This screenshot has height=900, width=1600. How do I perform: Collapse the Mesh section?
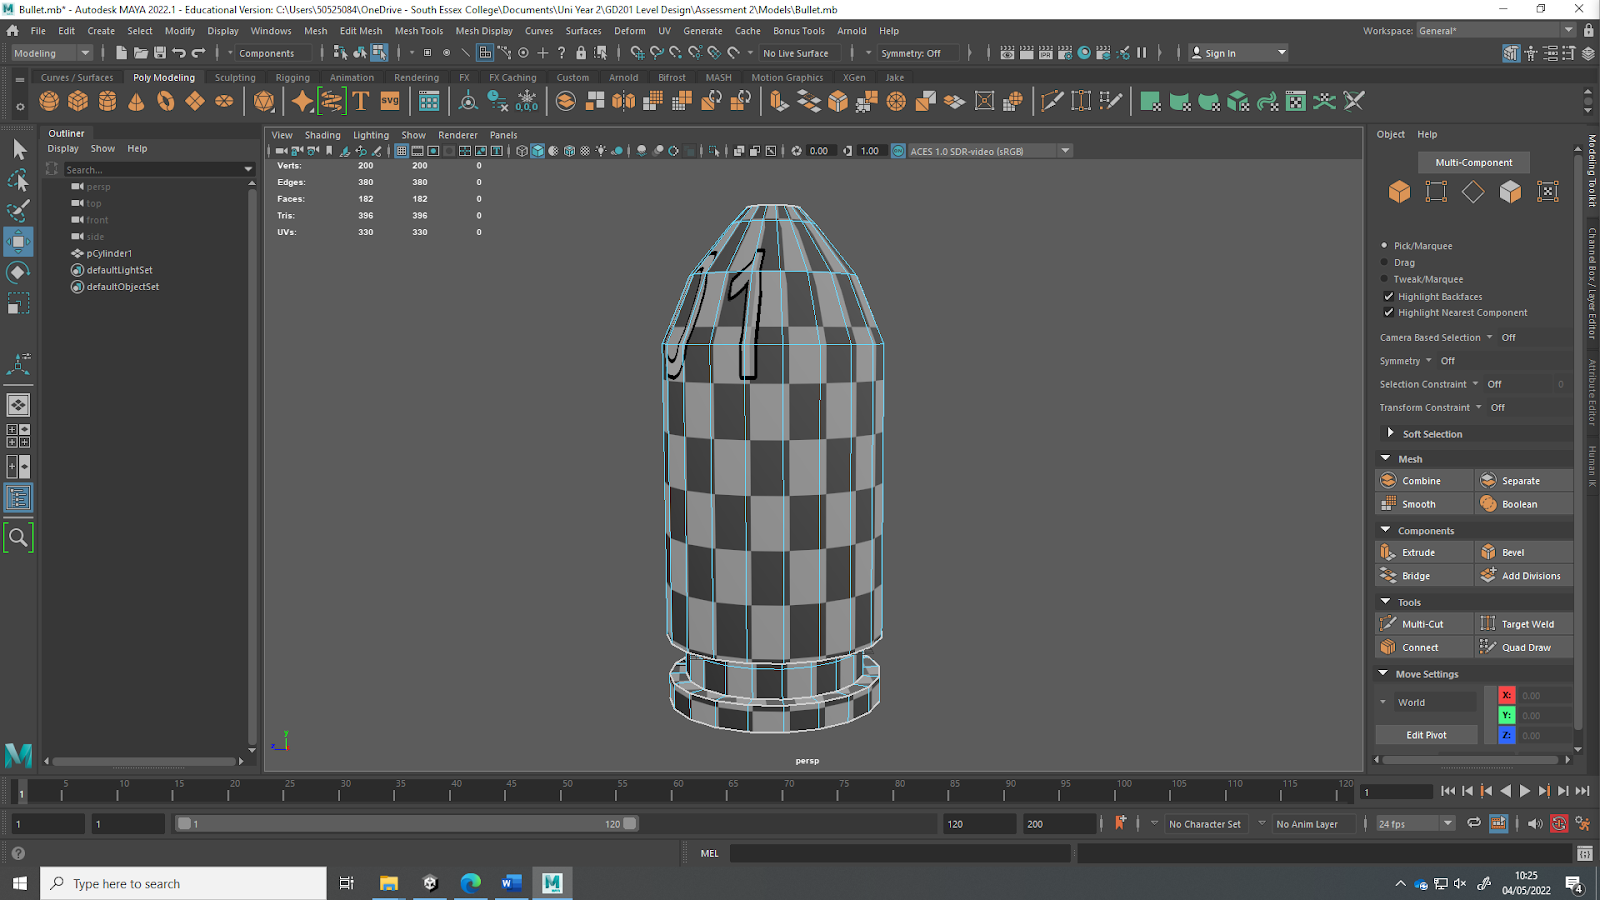[1385, 459]
